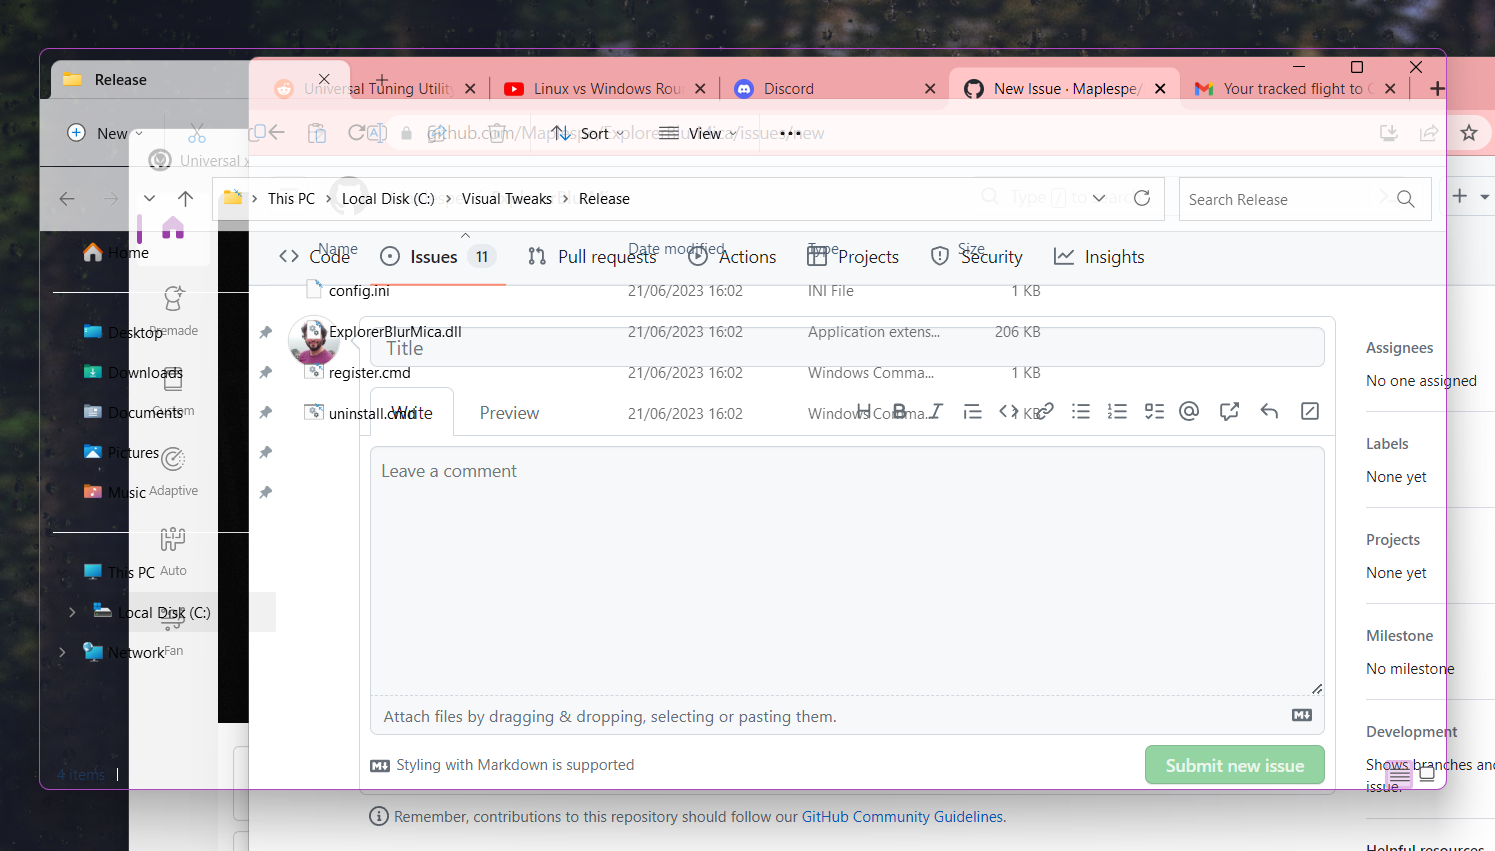Apply italic formatting to the comment
Screen dimensions: 1495x851
(934, 410)
